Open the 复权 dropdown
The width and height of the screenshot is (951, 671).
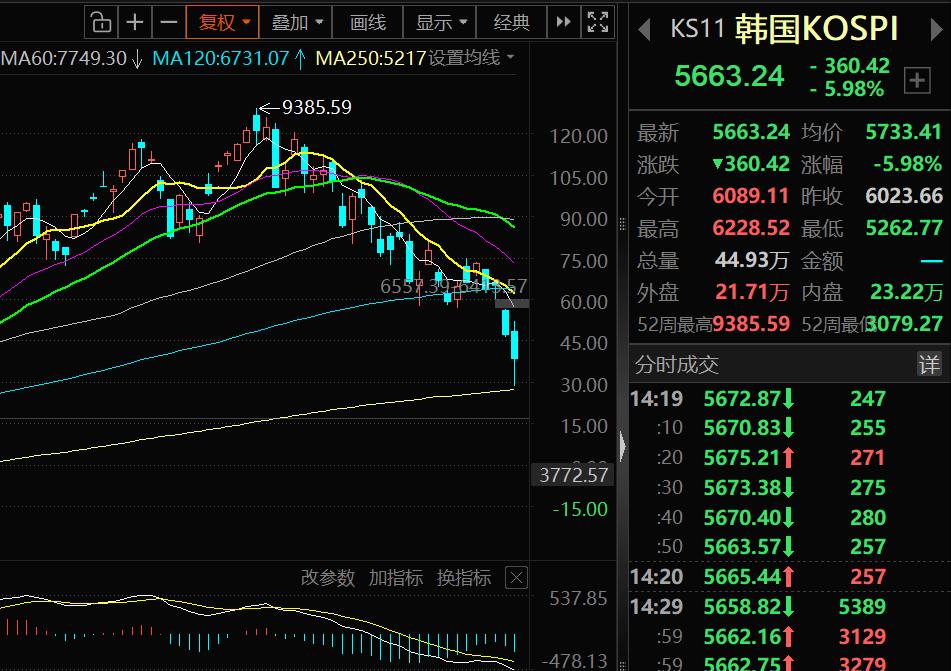(223, 22)
